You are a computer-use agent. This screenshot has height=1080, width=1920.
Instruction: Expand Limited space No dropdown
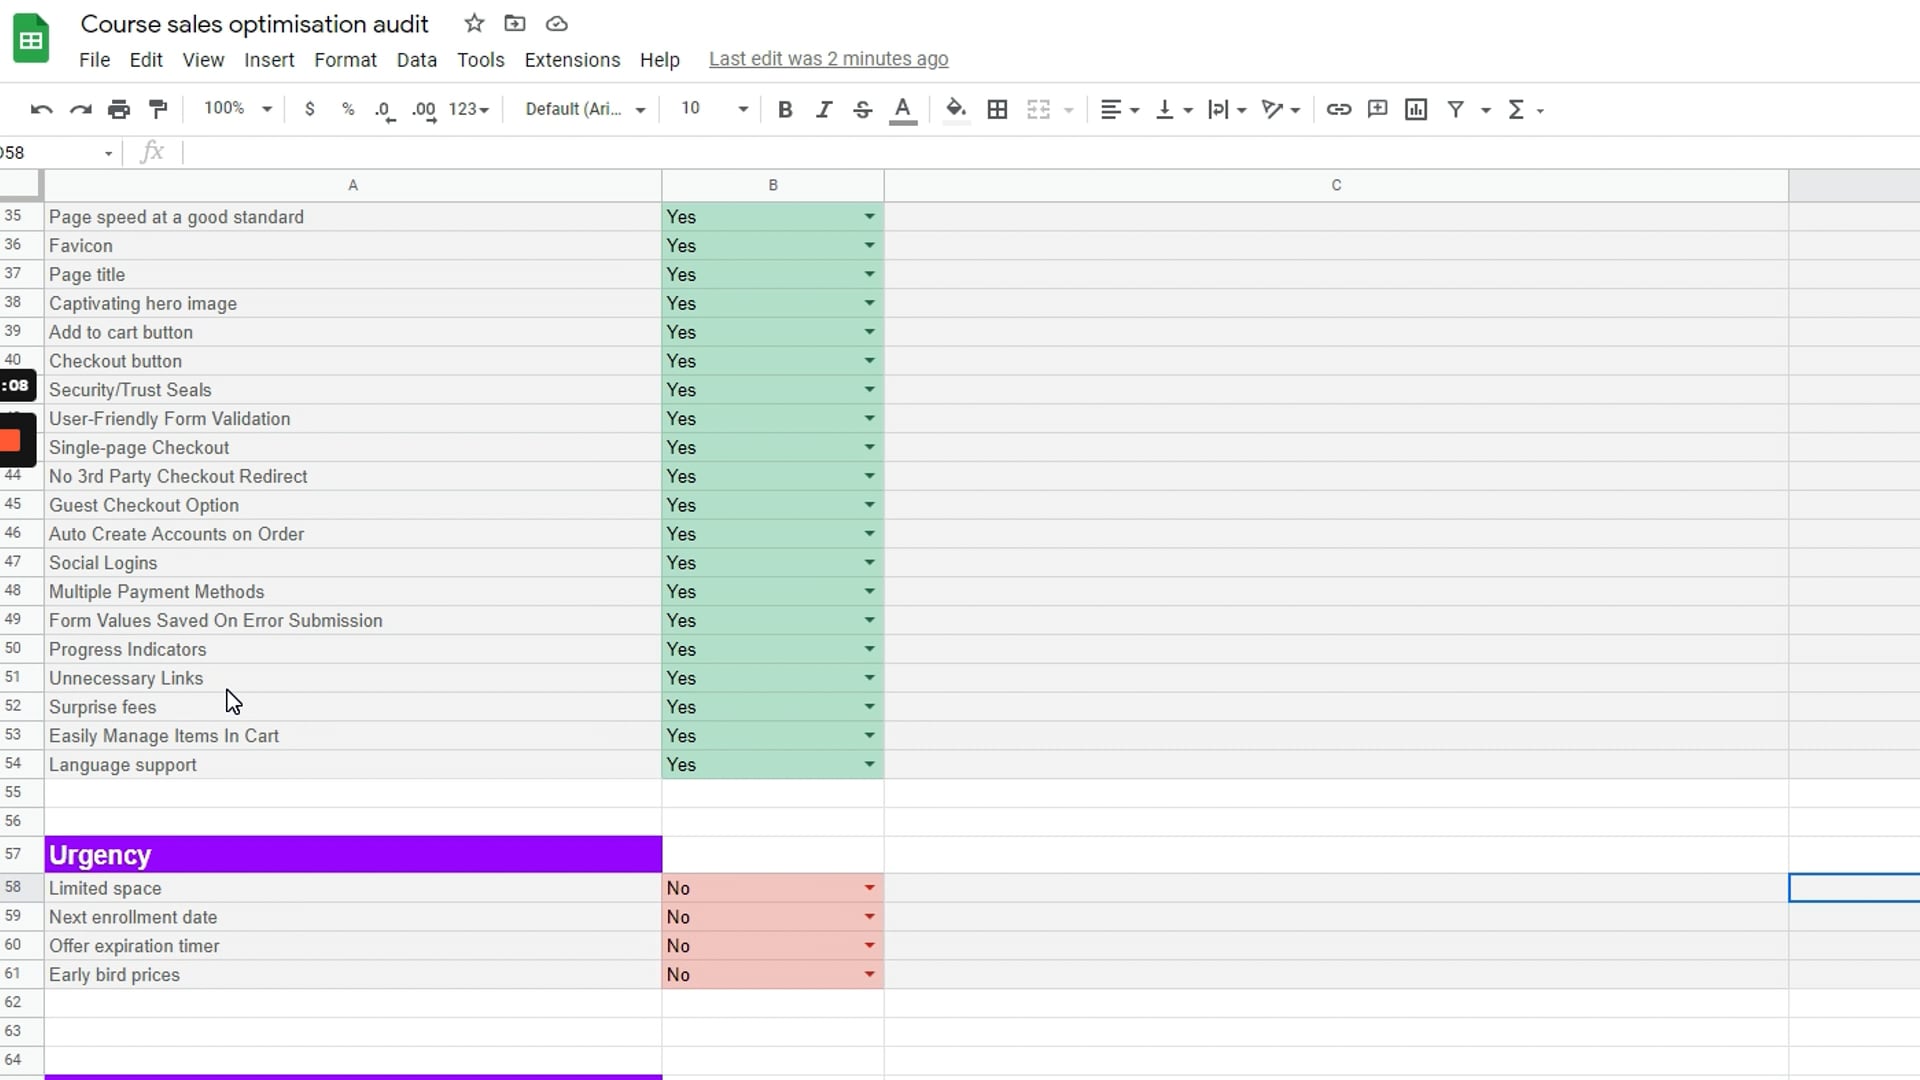pos(869,888)
